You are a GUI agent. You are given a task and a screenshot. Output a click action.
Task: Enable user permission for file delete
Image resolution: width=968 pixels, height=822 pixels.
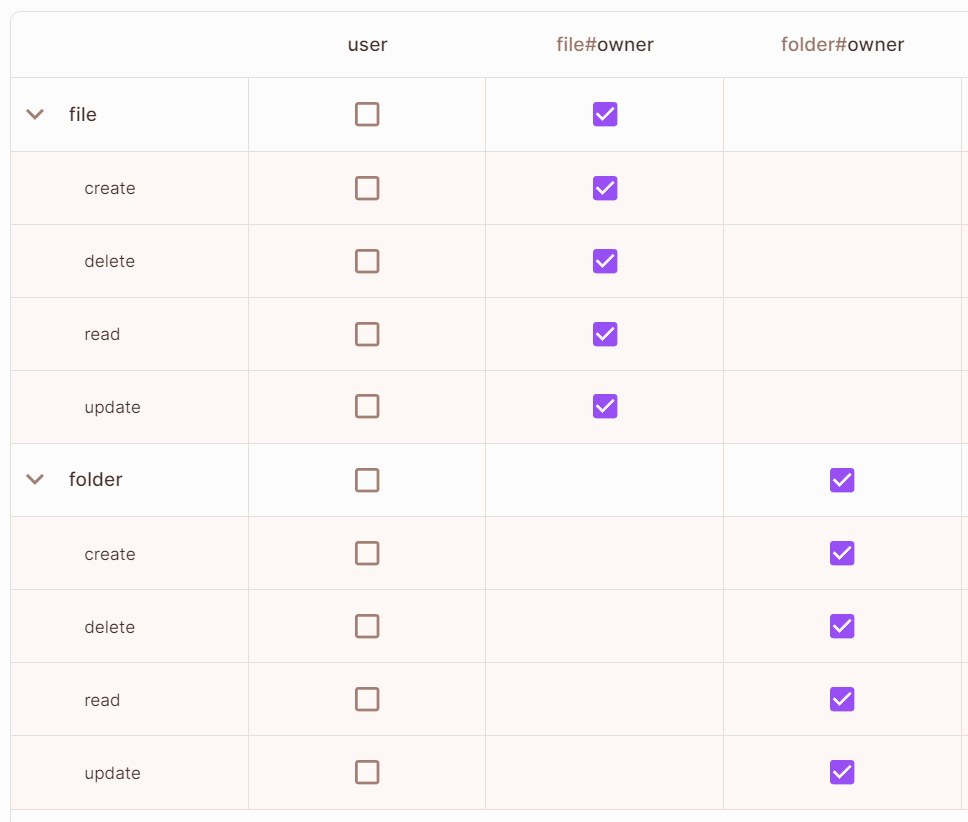367,261
